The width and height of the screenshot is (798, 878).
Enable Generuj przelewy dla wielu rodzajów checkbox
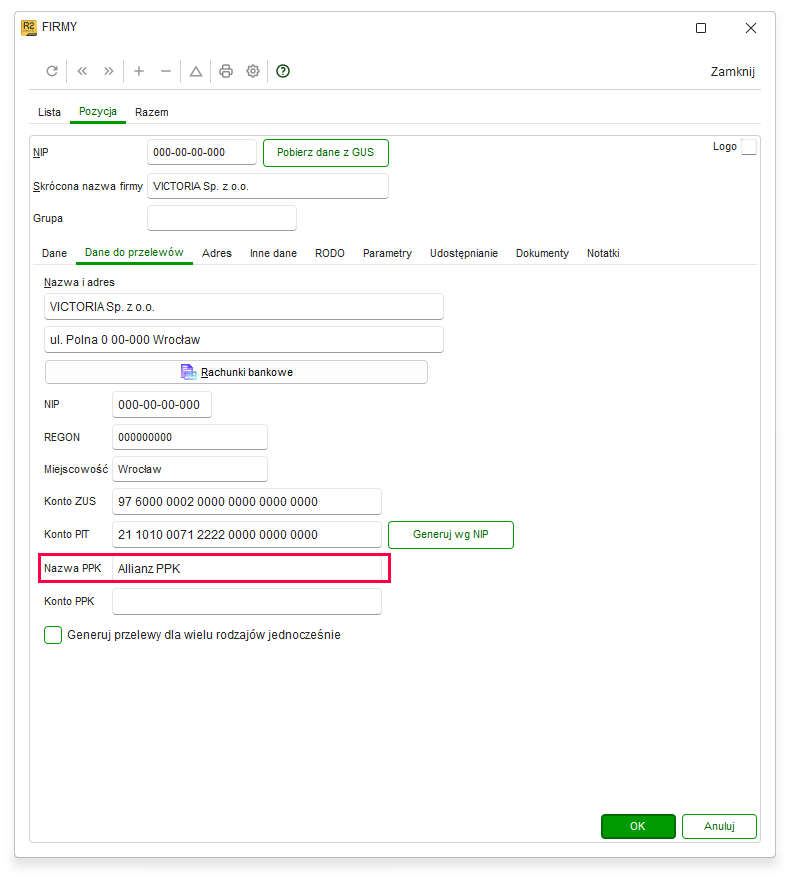point(53,635)
